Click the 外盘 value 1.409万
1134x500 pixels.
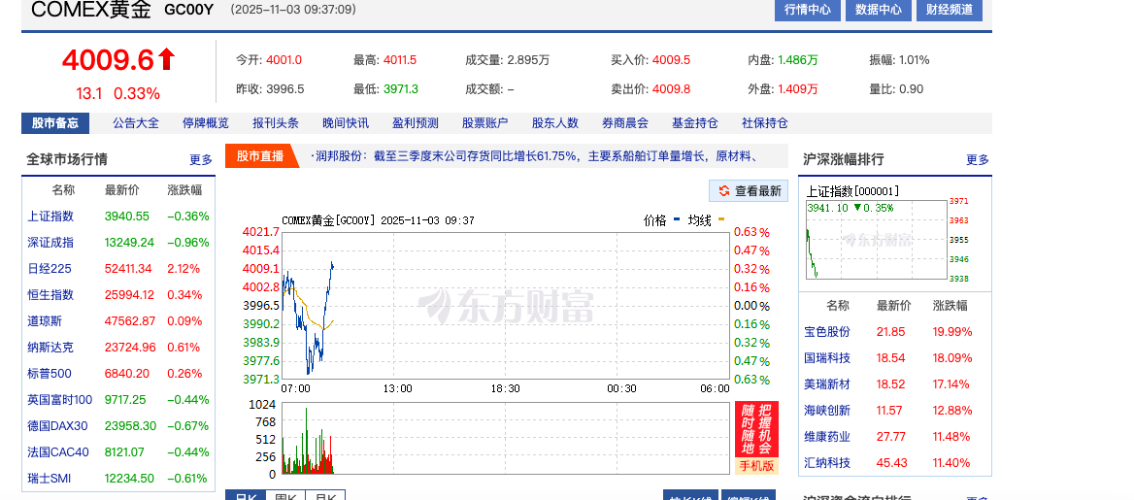point(798,89)
